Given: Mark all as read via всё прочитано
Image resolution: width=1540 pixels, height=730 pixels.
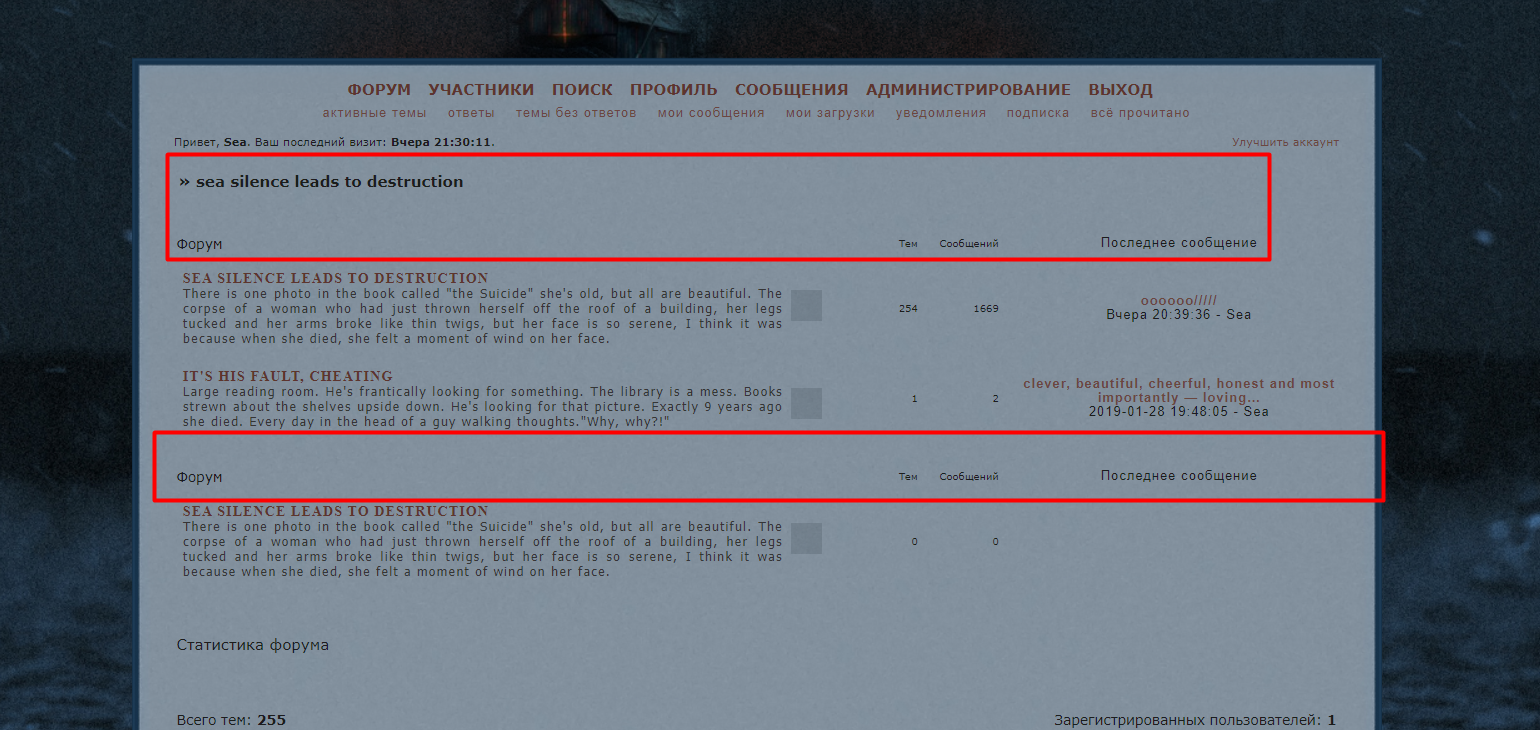Looking at the screenshot, I should tap(1140, 113).
